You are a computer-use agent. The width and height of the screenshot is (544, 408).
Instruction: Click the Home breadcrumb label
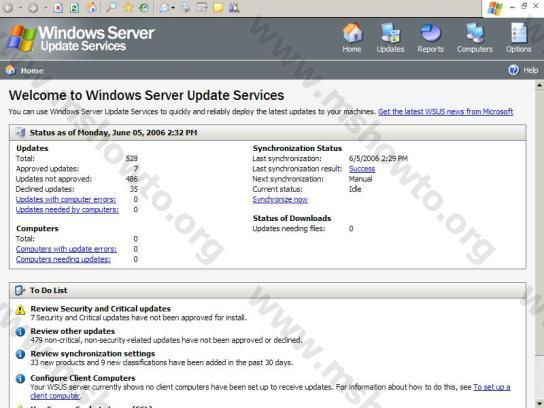[32, 70]
